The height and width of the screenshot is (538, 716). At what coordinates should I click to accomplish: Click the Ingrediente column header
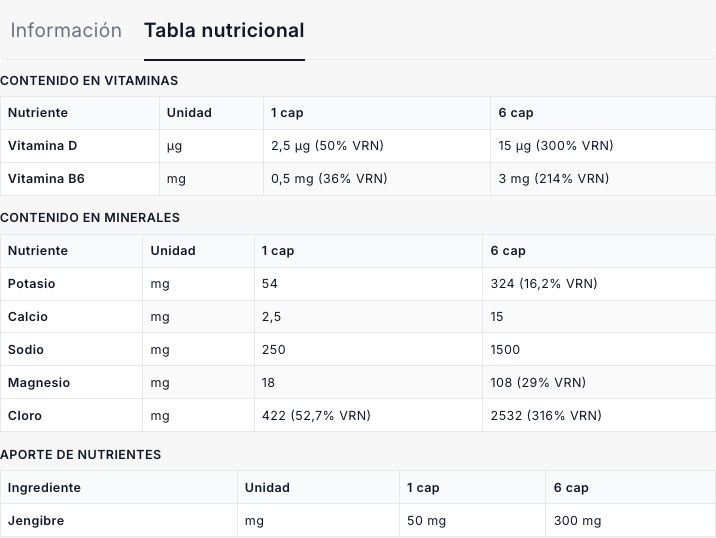(45, 488)
